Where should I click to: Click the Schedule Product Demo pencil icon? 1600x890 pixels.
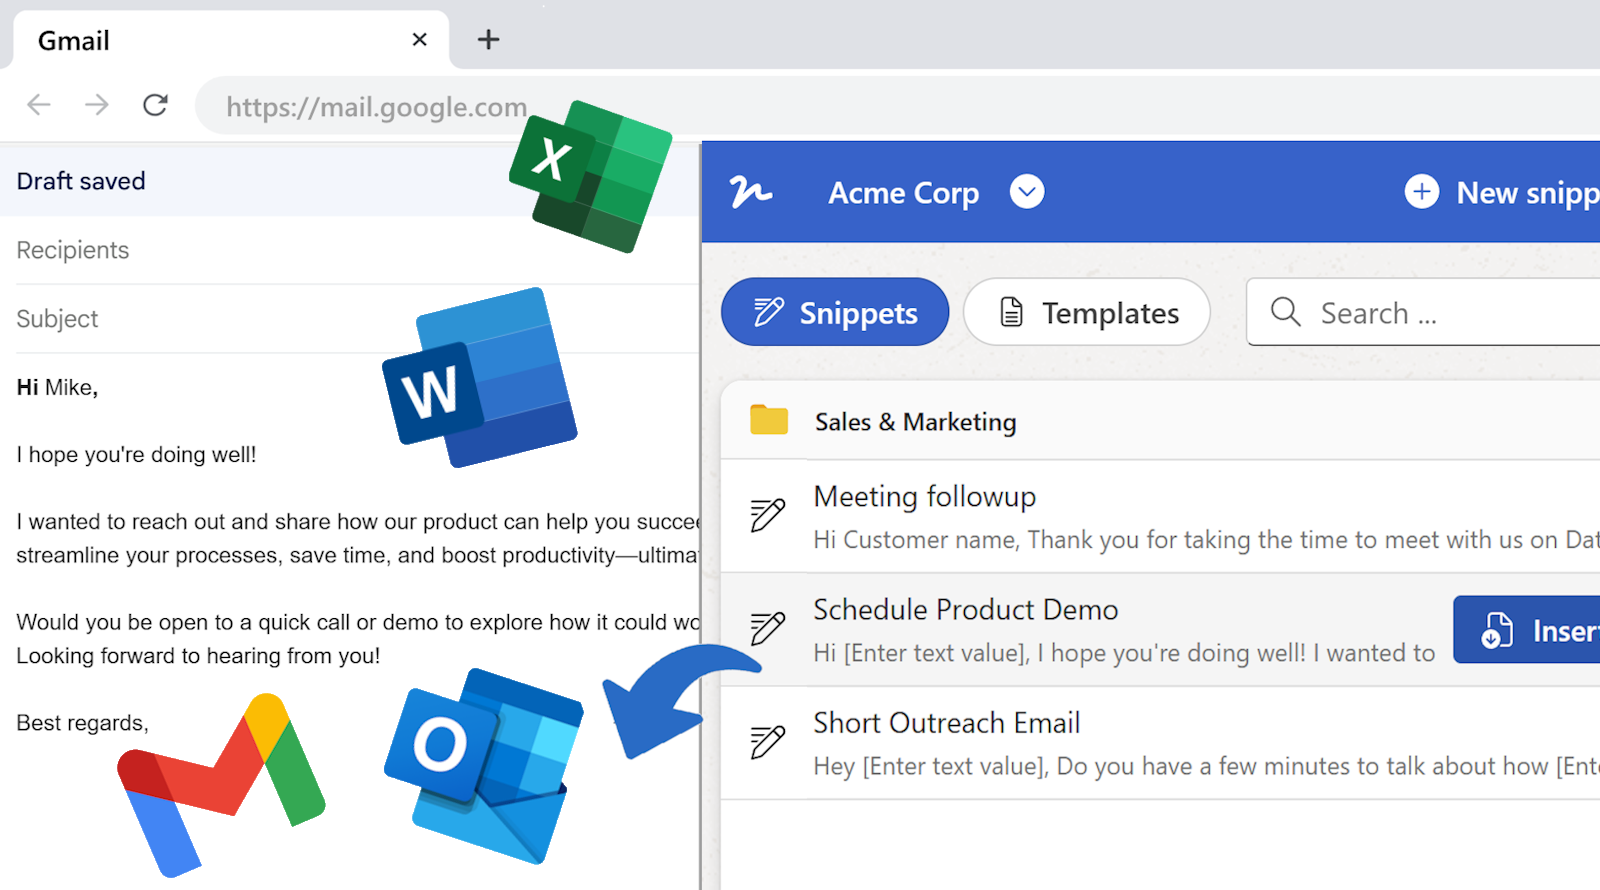point(768,628)
